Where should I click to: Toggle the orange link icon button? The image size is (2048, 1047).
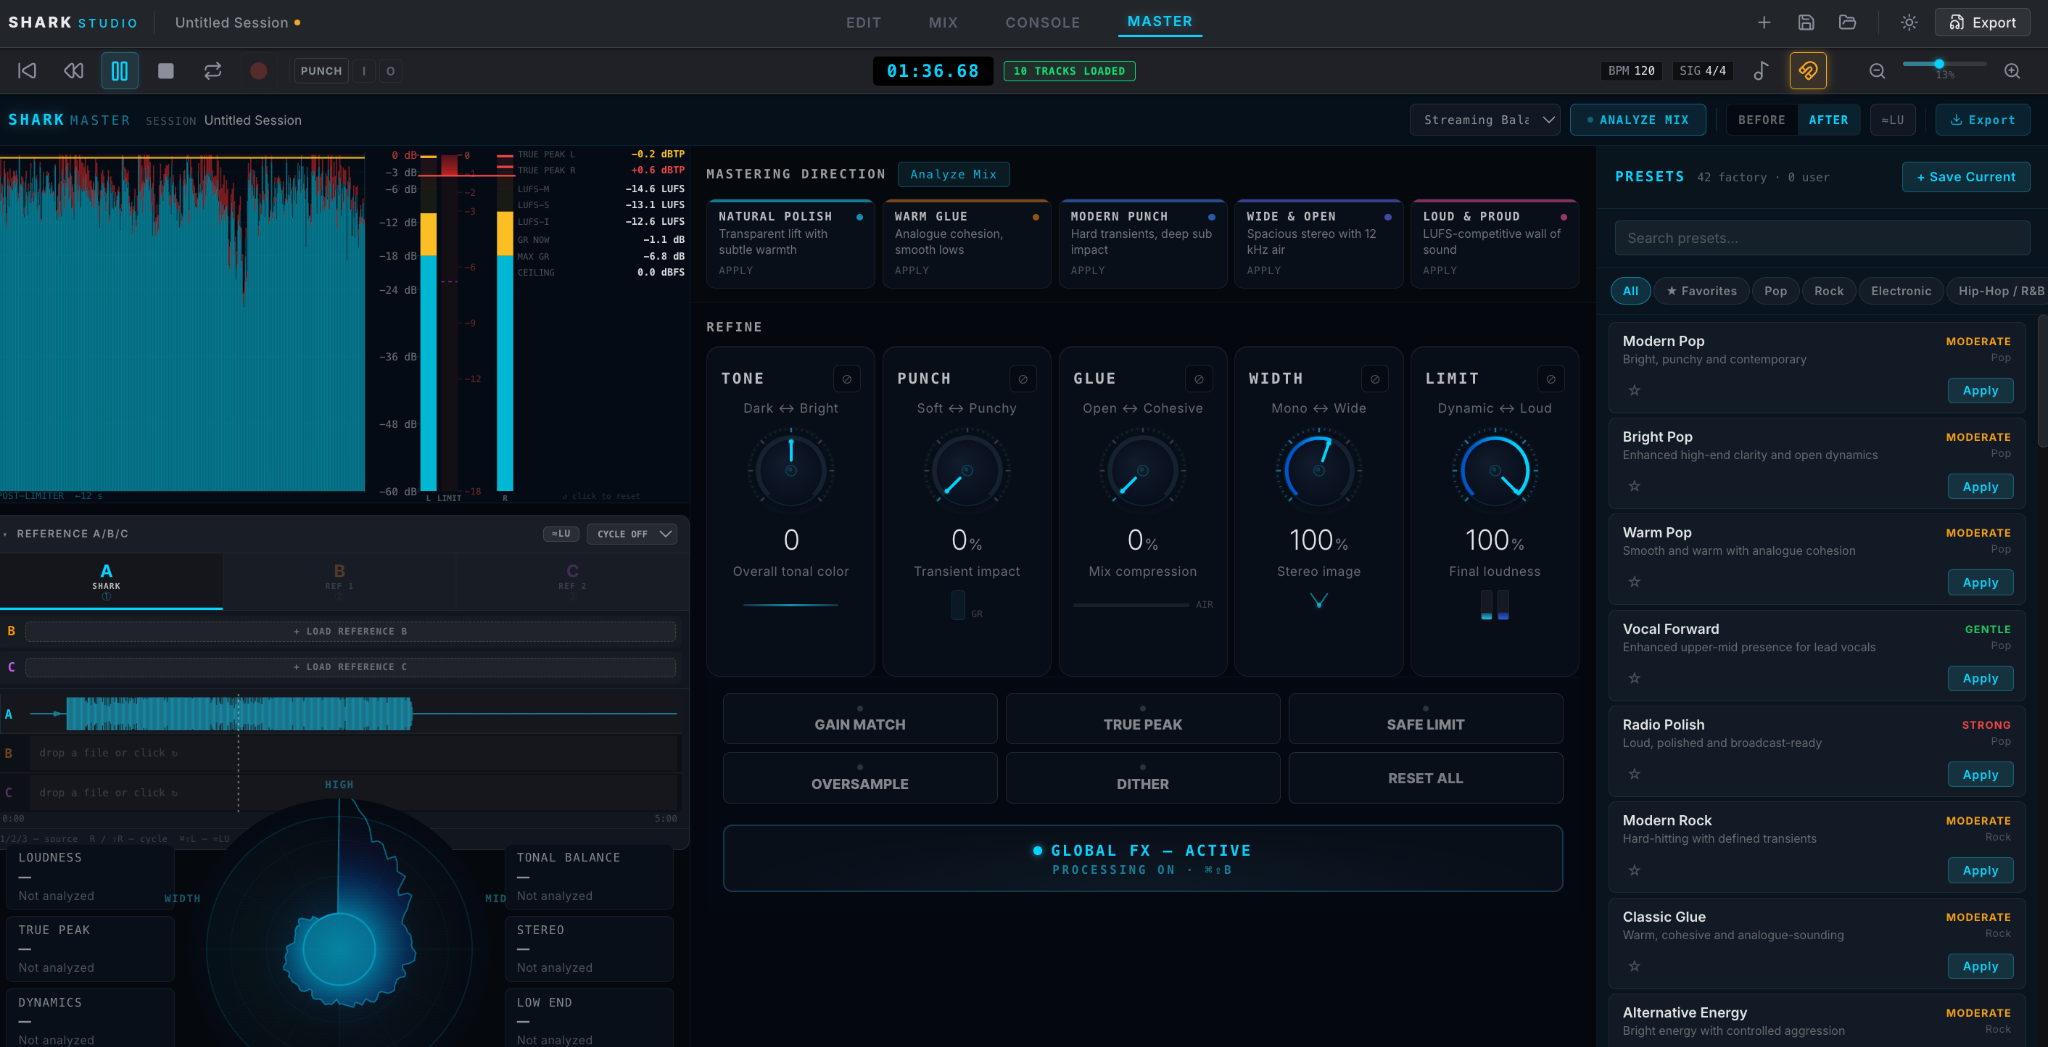pyautogui.click(x=1808, y=71)
